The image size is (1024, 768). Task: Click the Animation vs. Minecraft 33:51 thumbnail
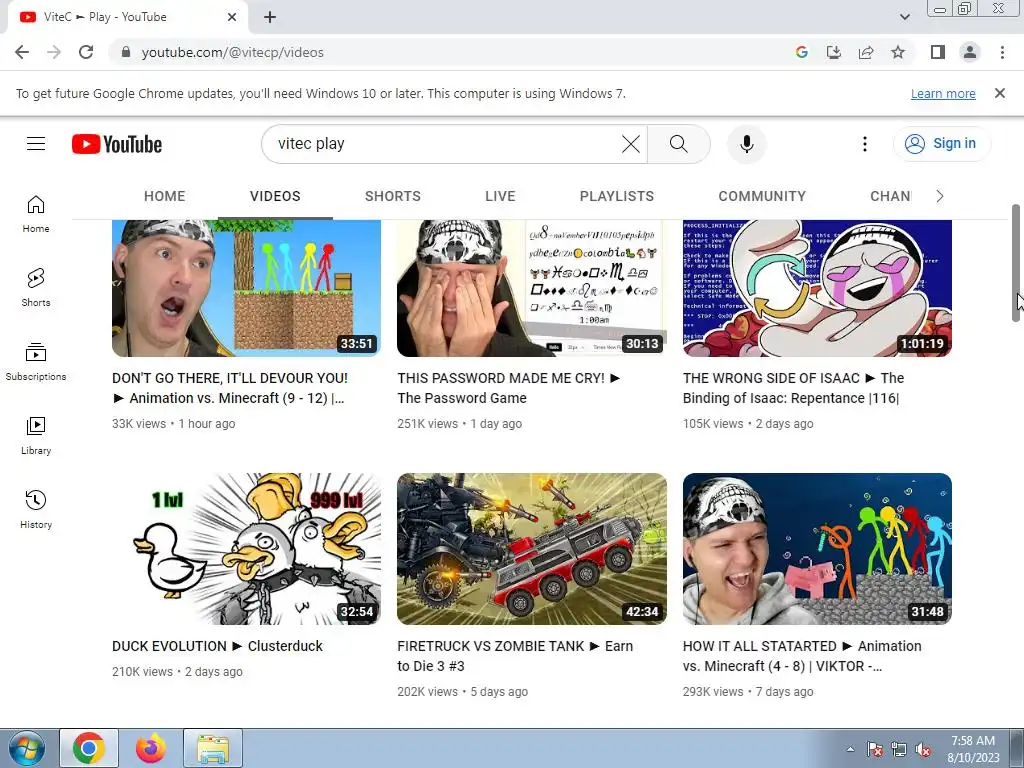click(x=246, y=289)
